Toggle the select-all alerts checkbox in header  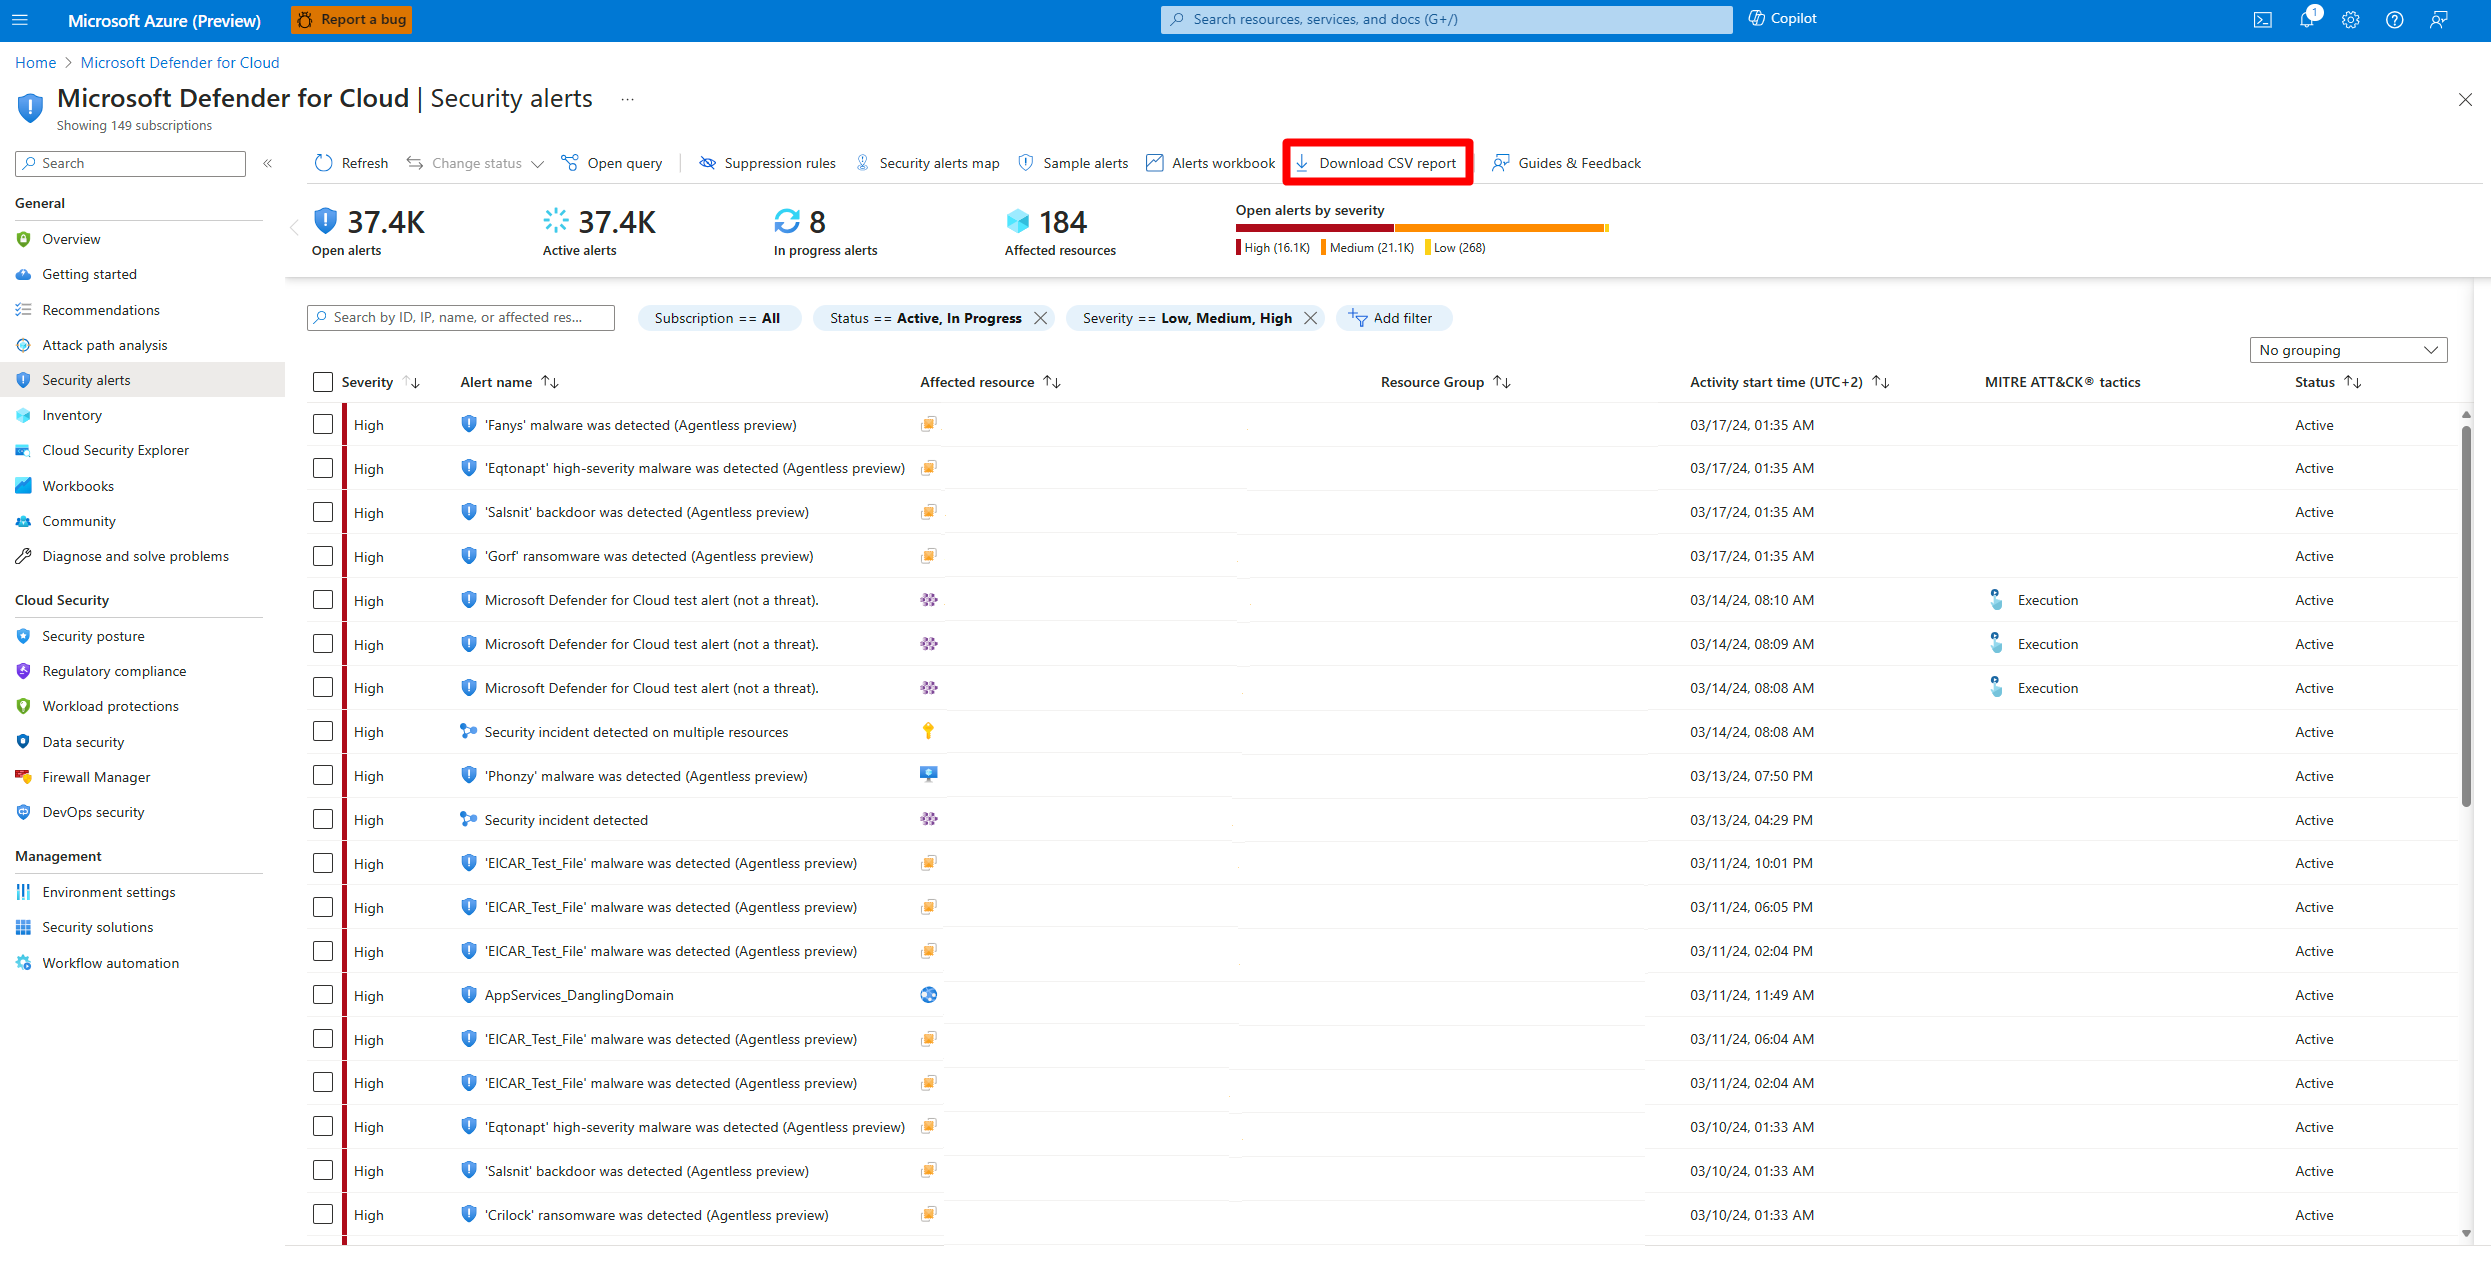pos(322,382)
